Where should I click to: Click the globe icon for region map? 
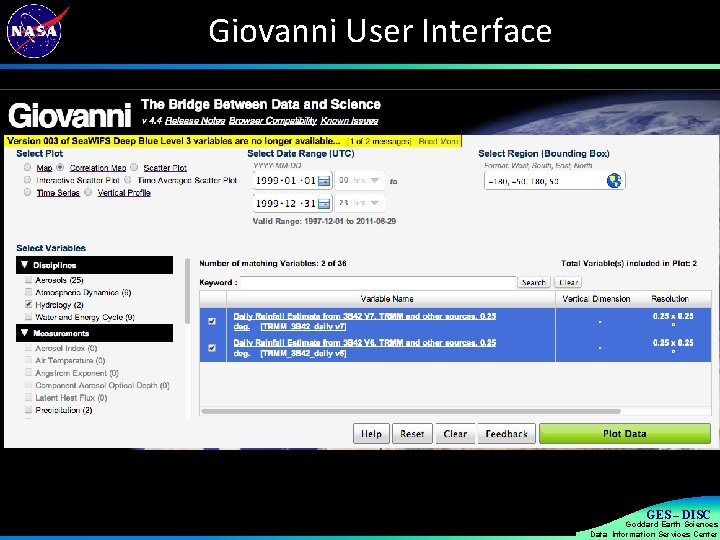coord(614,181)
